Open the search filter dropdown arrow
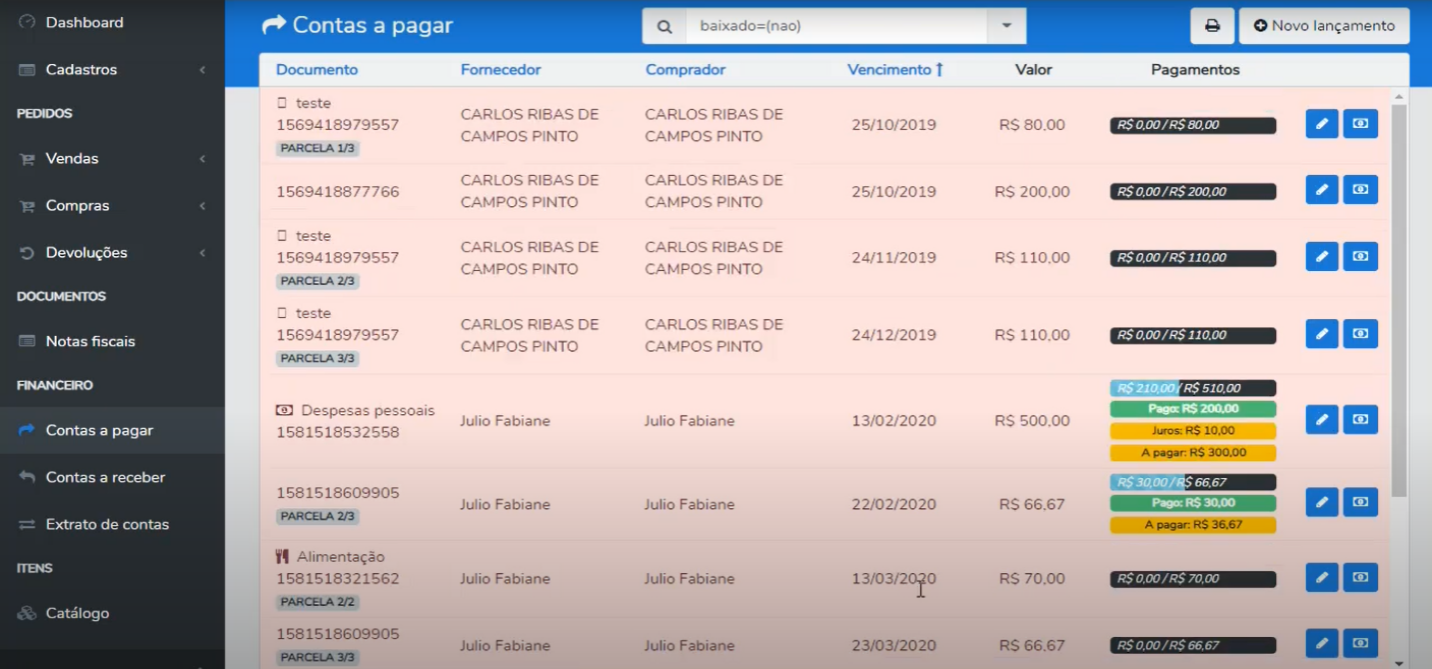1432x669 pixels. (1006, 26)
